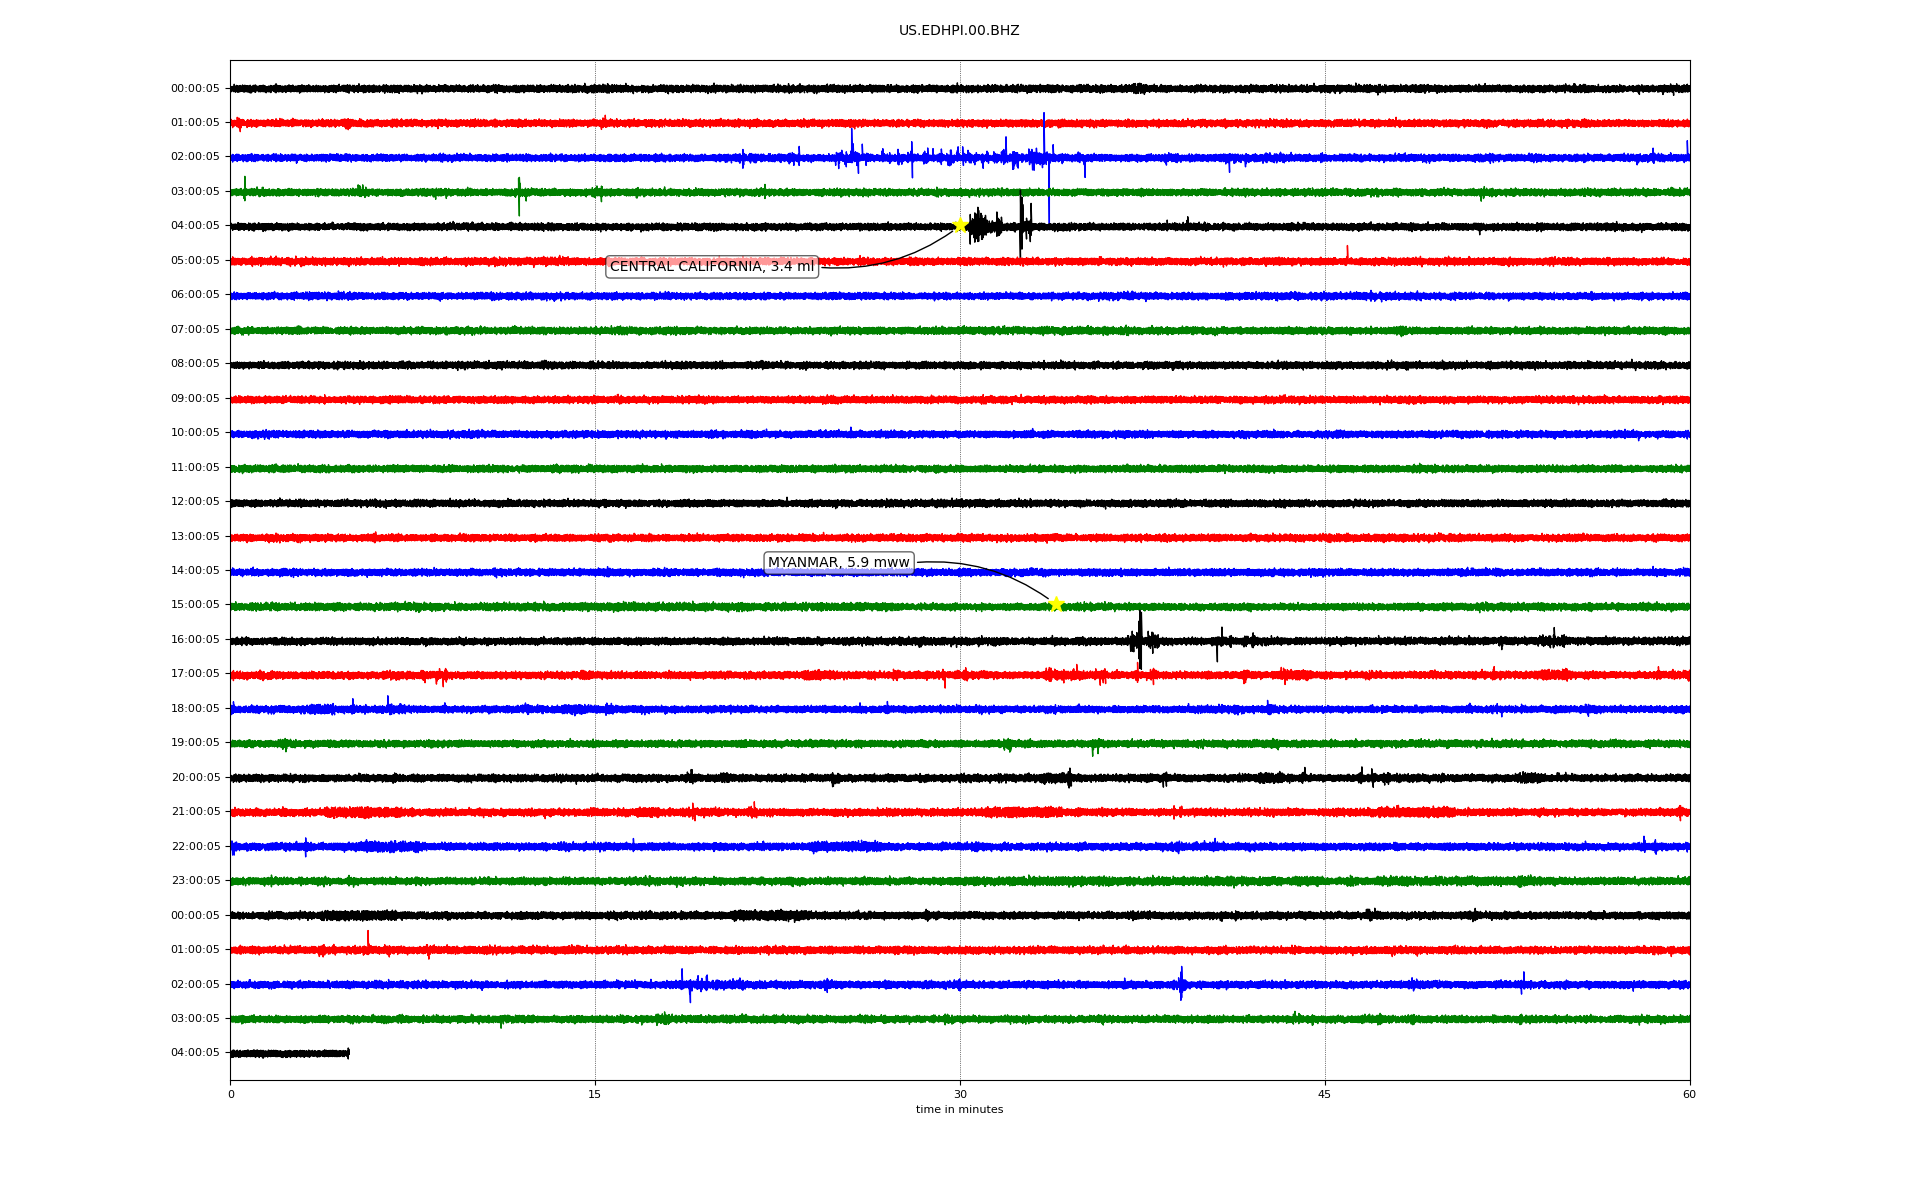Click the 04:00:05 label beside the California event
This screenshot has height=1200, width=1920.
tap(195, 225)
